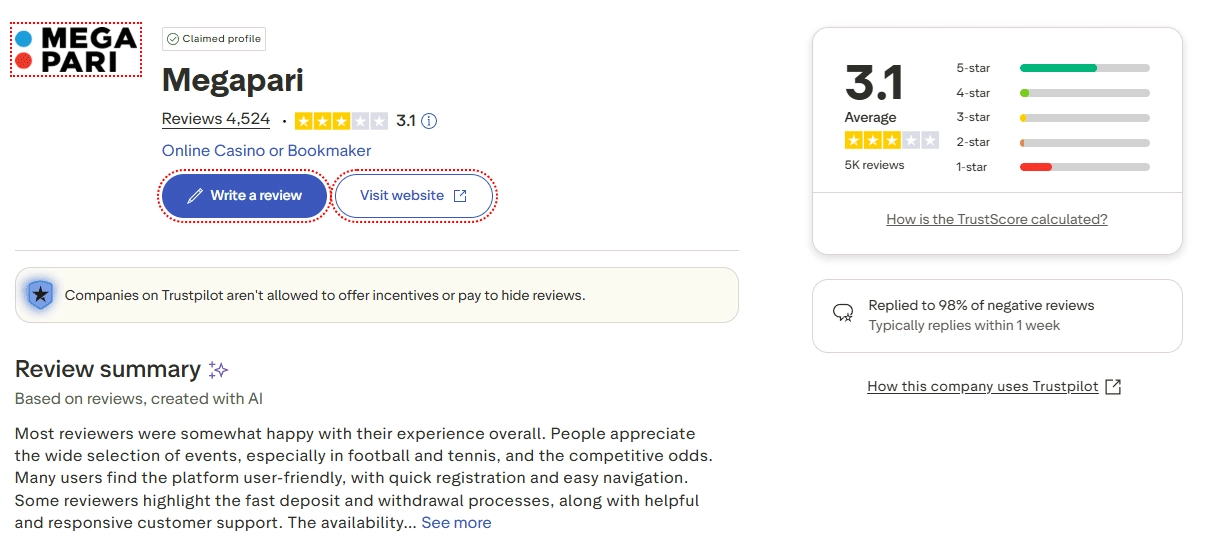This screenshot has width=1226, height=552.
Task: Click the Megapari logo image
Action: click(76, 50)
